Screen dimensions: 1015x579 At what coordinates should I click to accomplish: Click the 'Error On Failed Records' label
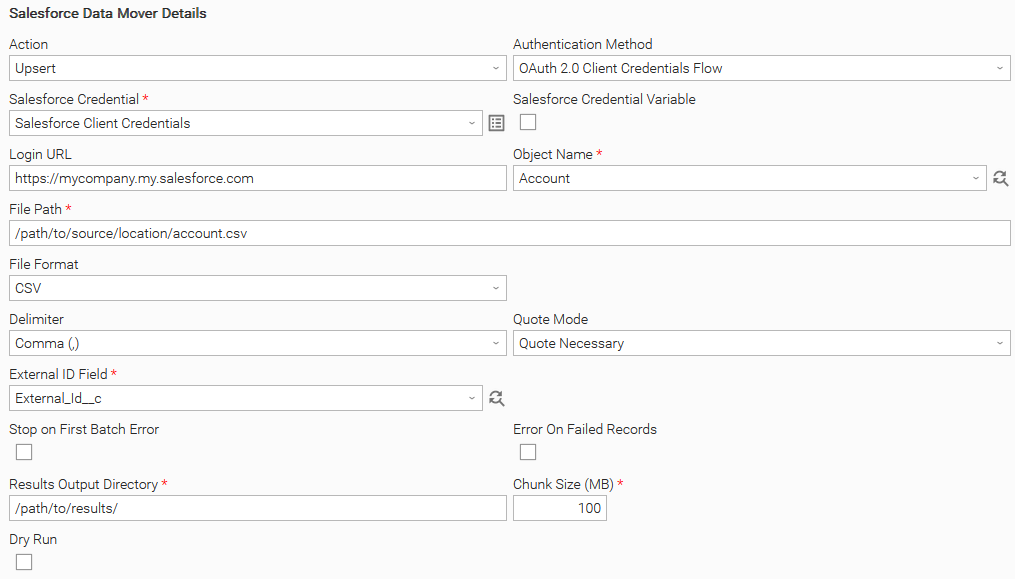[x=585, y=429]
